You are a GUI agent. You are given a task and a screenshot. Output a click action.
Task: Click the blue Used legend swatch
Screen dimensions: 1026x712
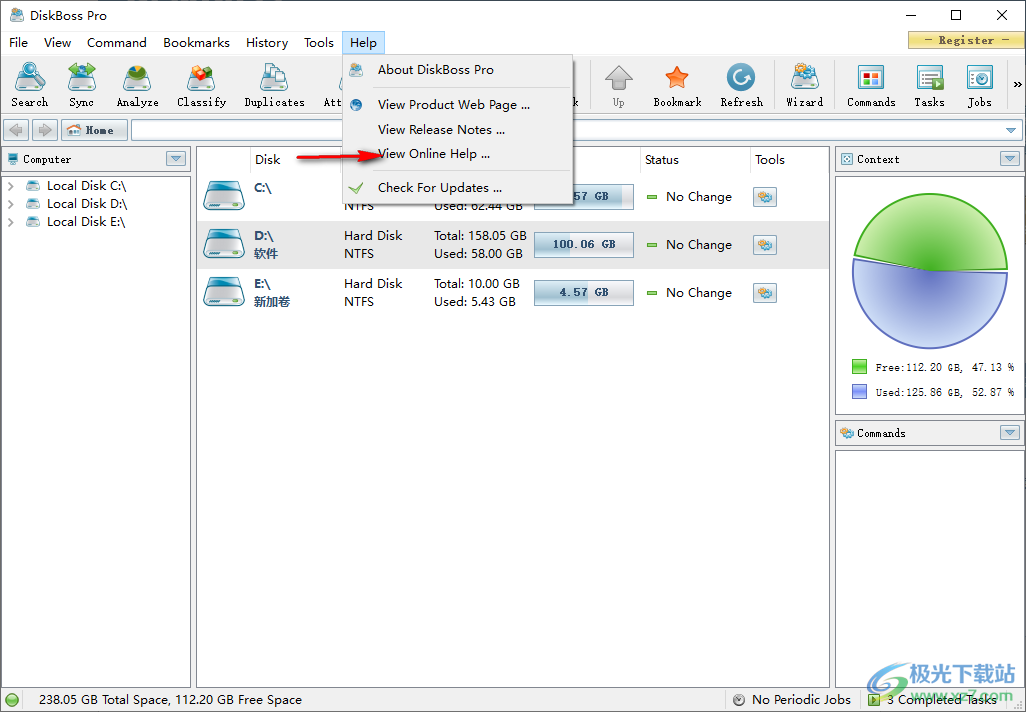[x=859, y=392]
